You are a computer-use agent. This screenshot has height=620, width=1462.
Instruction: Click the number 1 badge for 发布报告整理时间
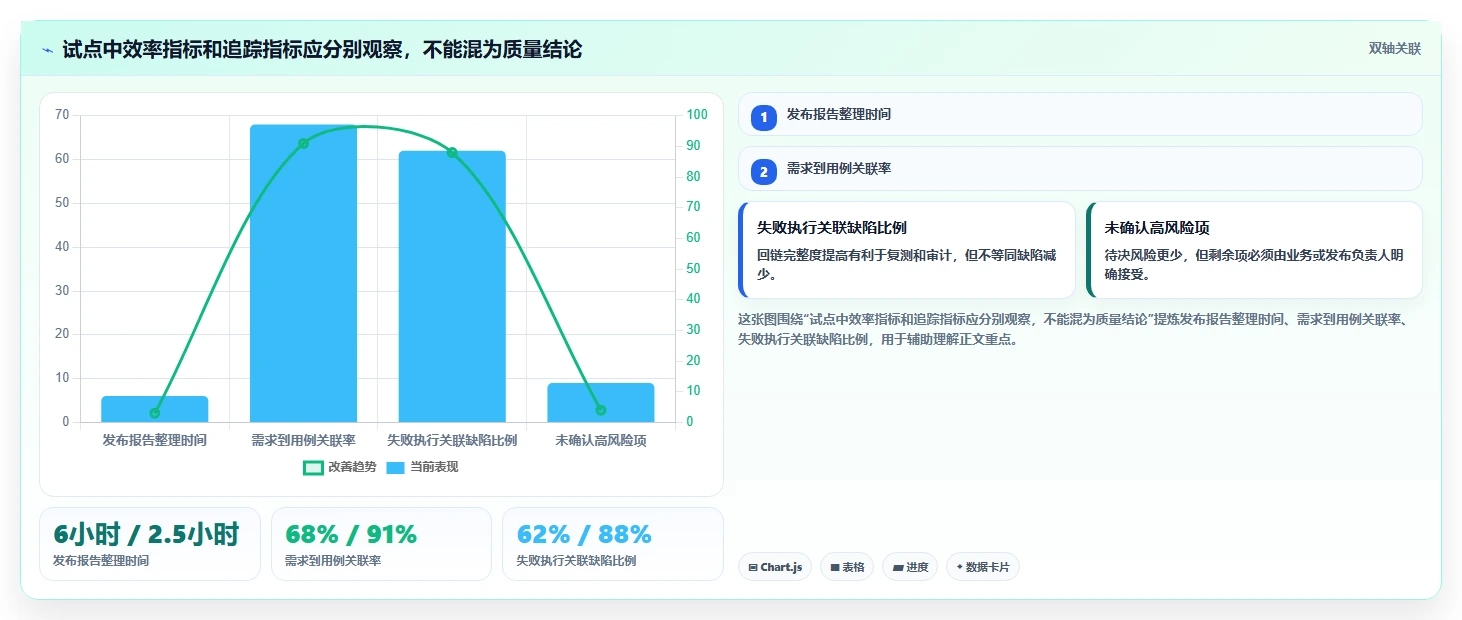click(x=764, y=117)
